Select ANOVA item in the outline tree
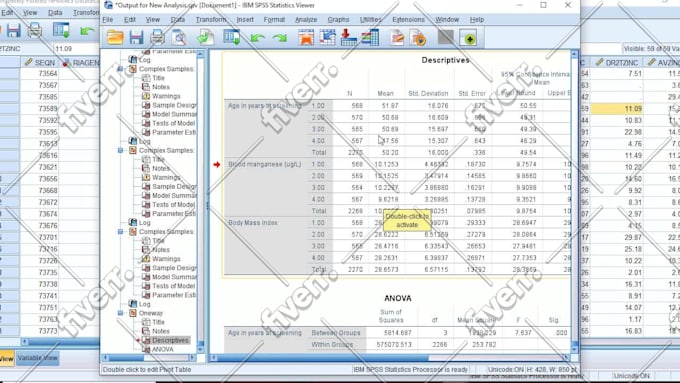 click(x=163, y=349)
